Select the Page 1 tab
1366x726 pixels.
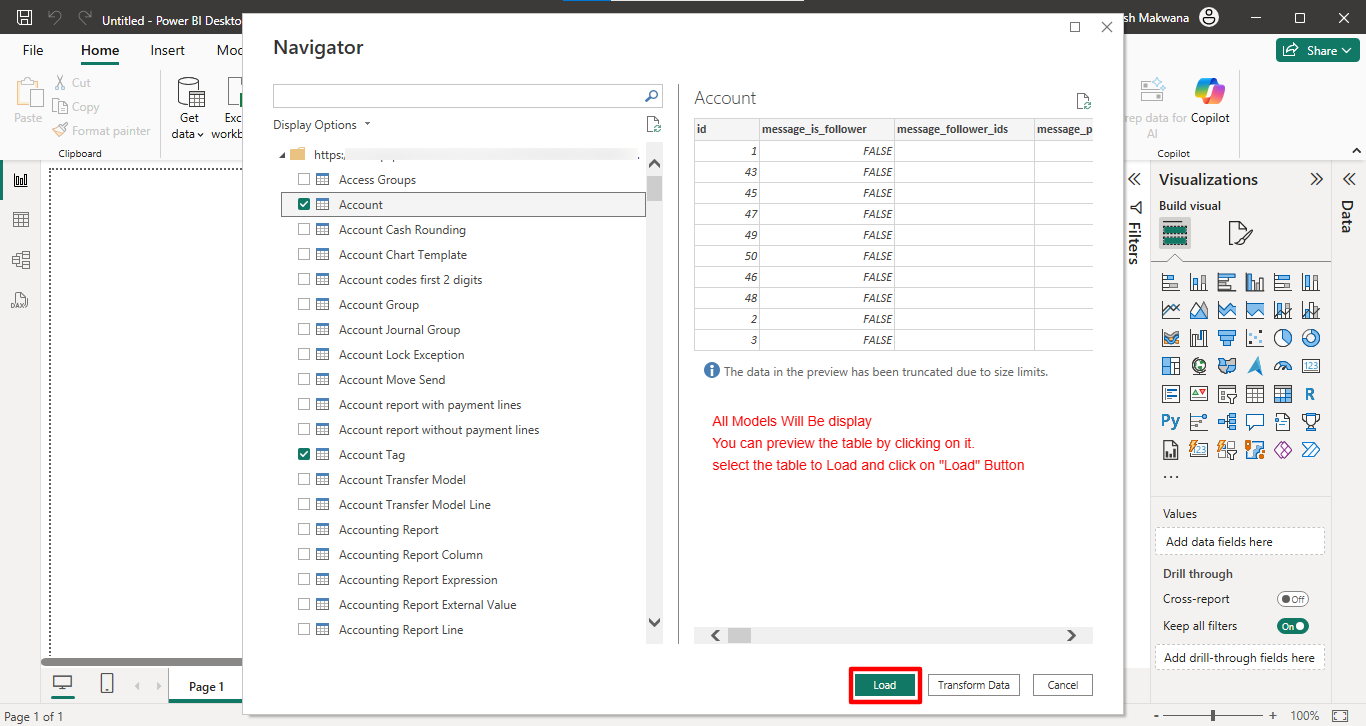click(207, 686)
